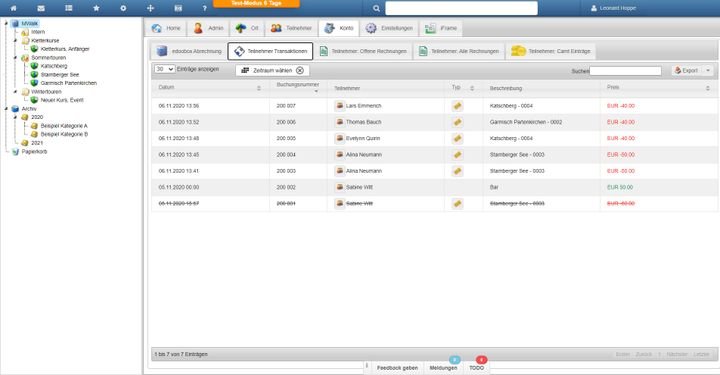Open the calendar icon in top bar

[178, 8]
